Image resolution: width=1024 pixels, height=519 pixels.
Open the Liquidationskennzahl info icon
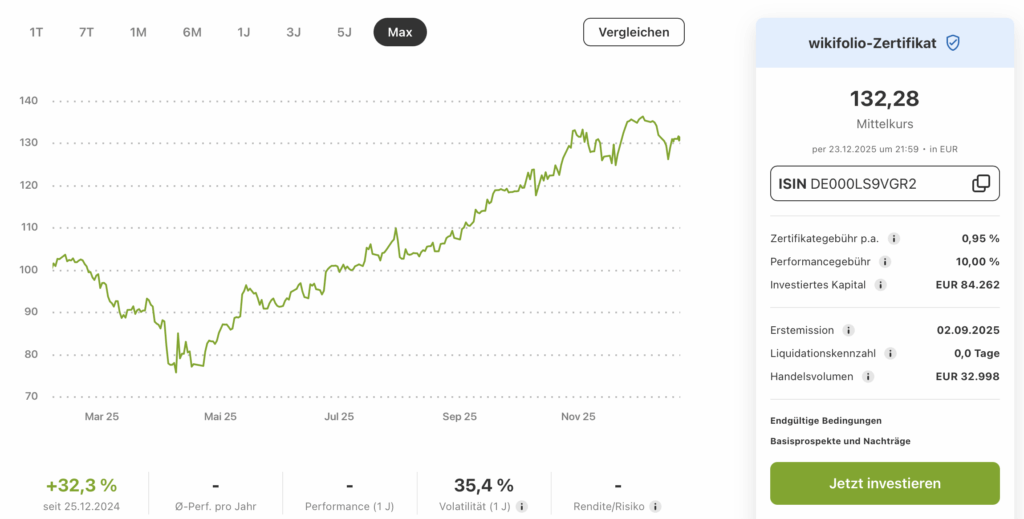click(x=890, y=353)
